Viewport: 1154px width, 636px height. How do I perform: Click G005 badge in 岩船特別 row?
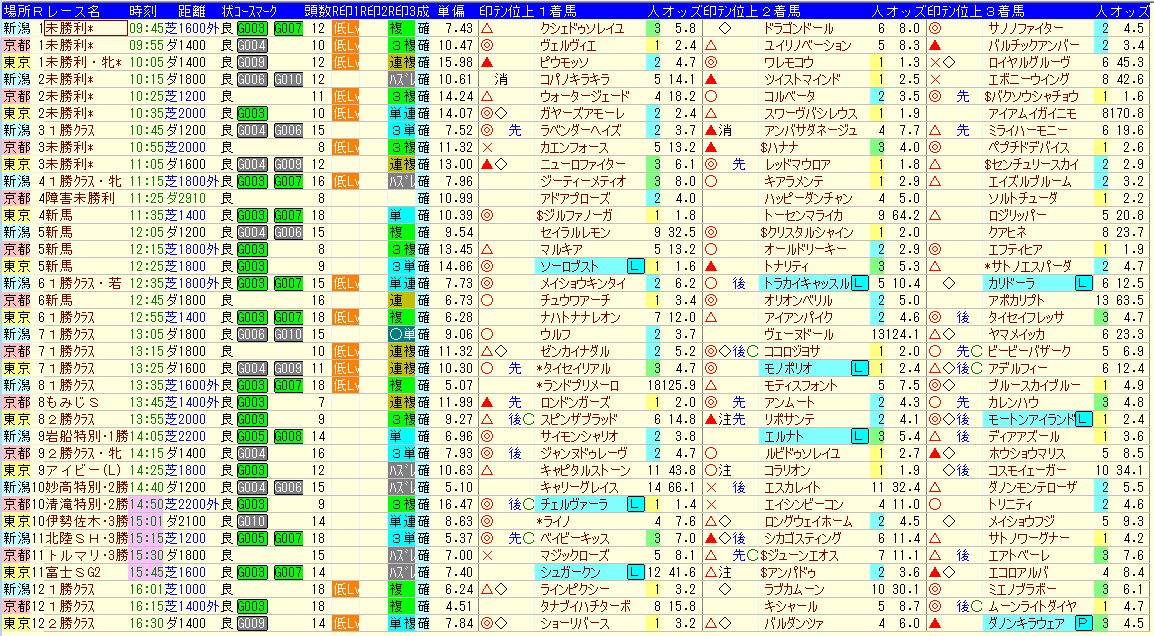point(252,437)
